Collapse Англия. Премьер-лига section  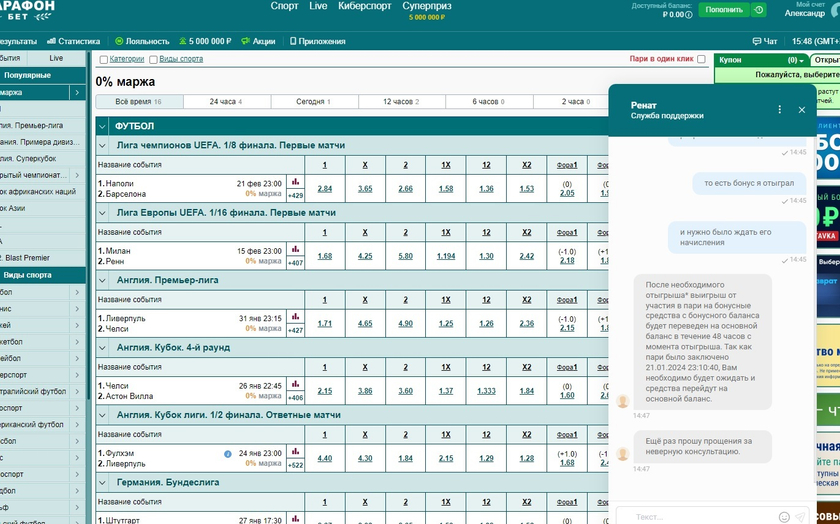tap(102, 280)
